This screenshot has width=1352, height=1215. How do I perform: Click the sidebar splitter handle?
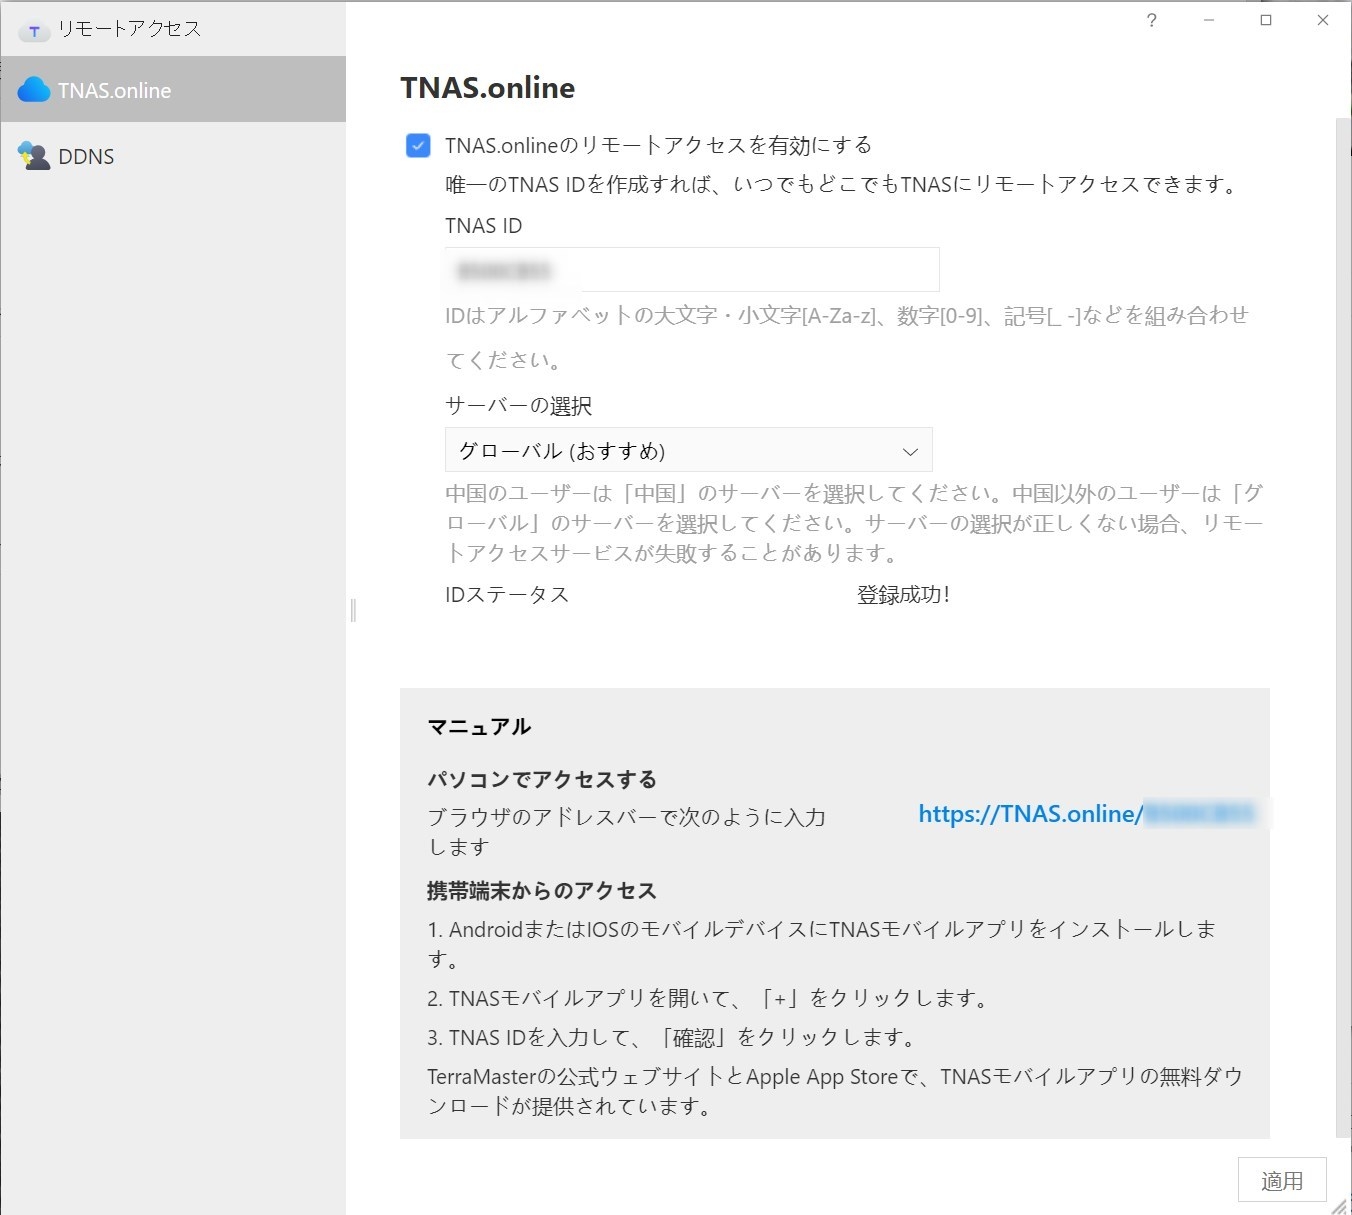353,609
